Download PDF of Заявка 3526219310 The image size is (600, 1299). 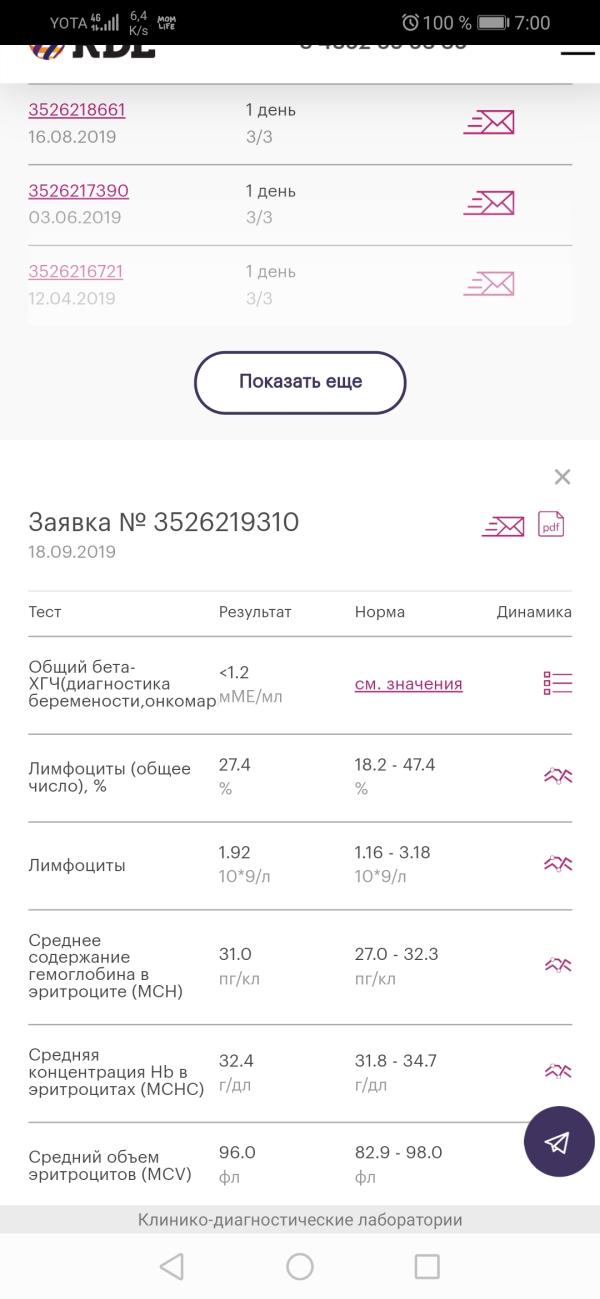[x=552, y=524]
